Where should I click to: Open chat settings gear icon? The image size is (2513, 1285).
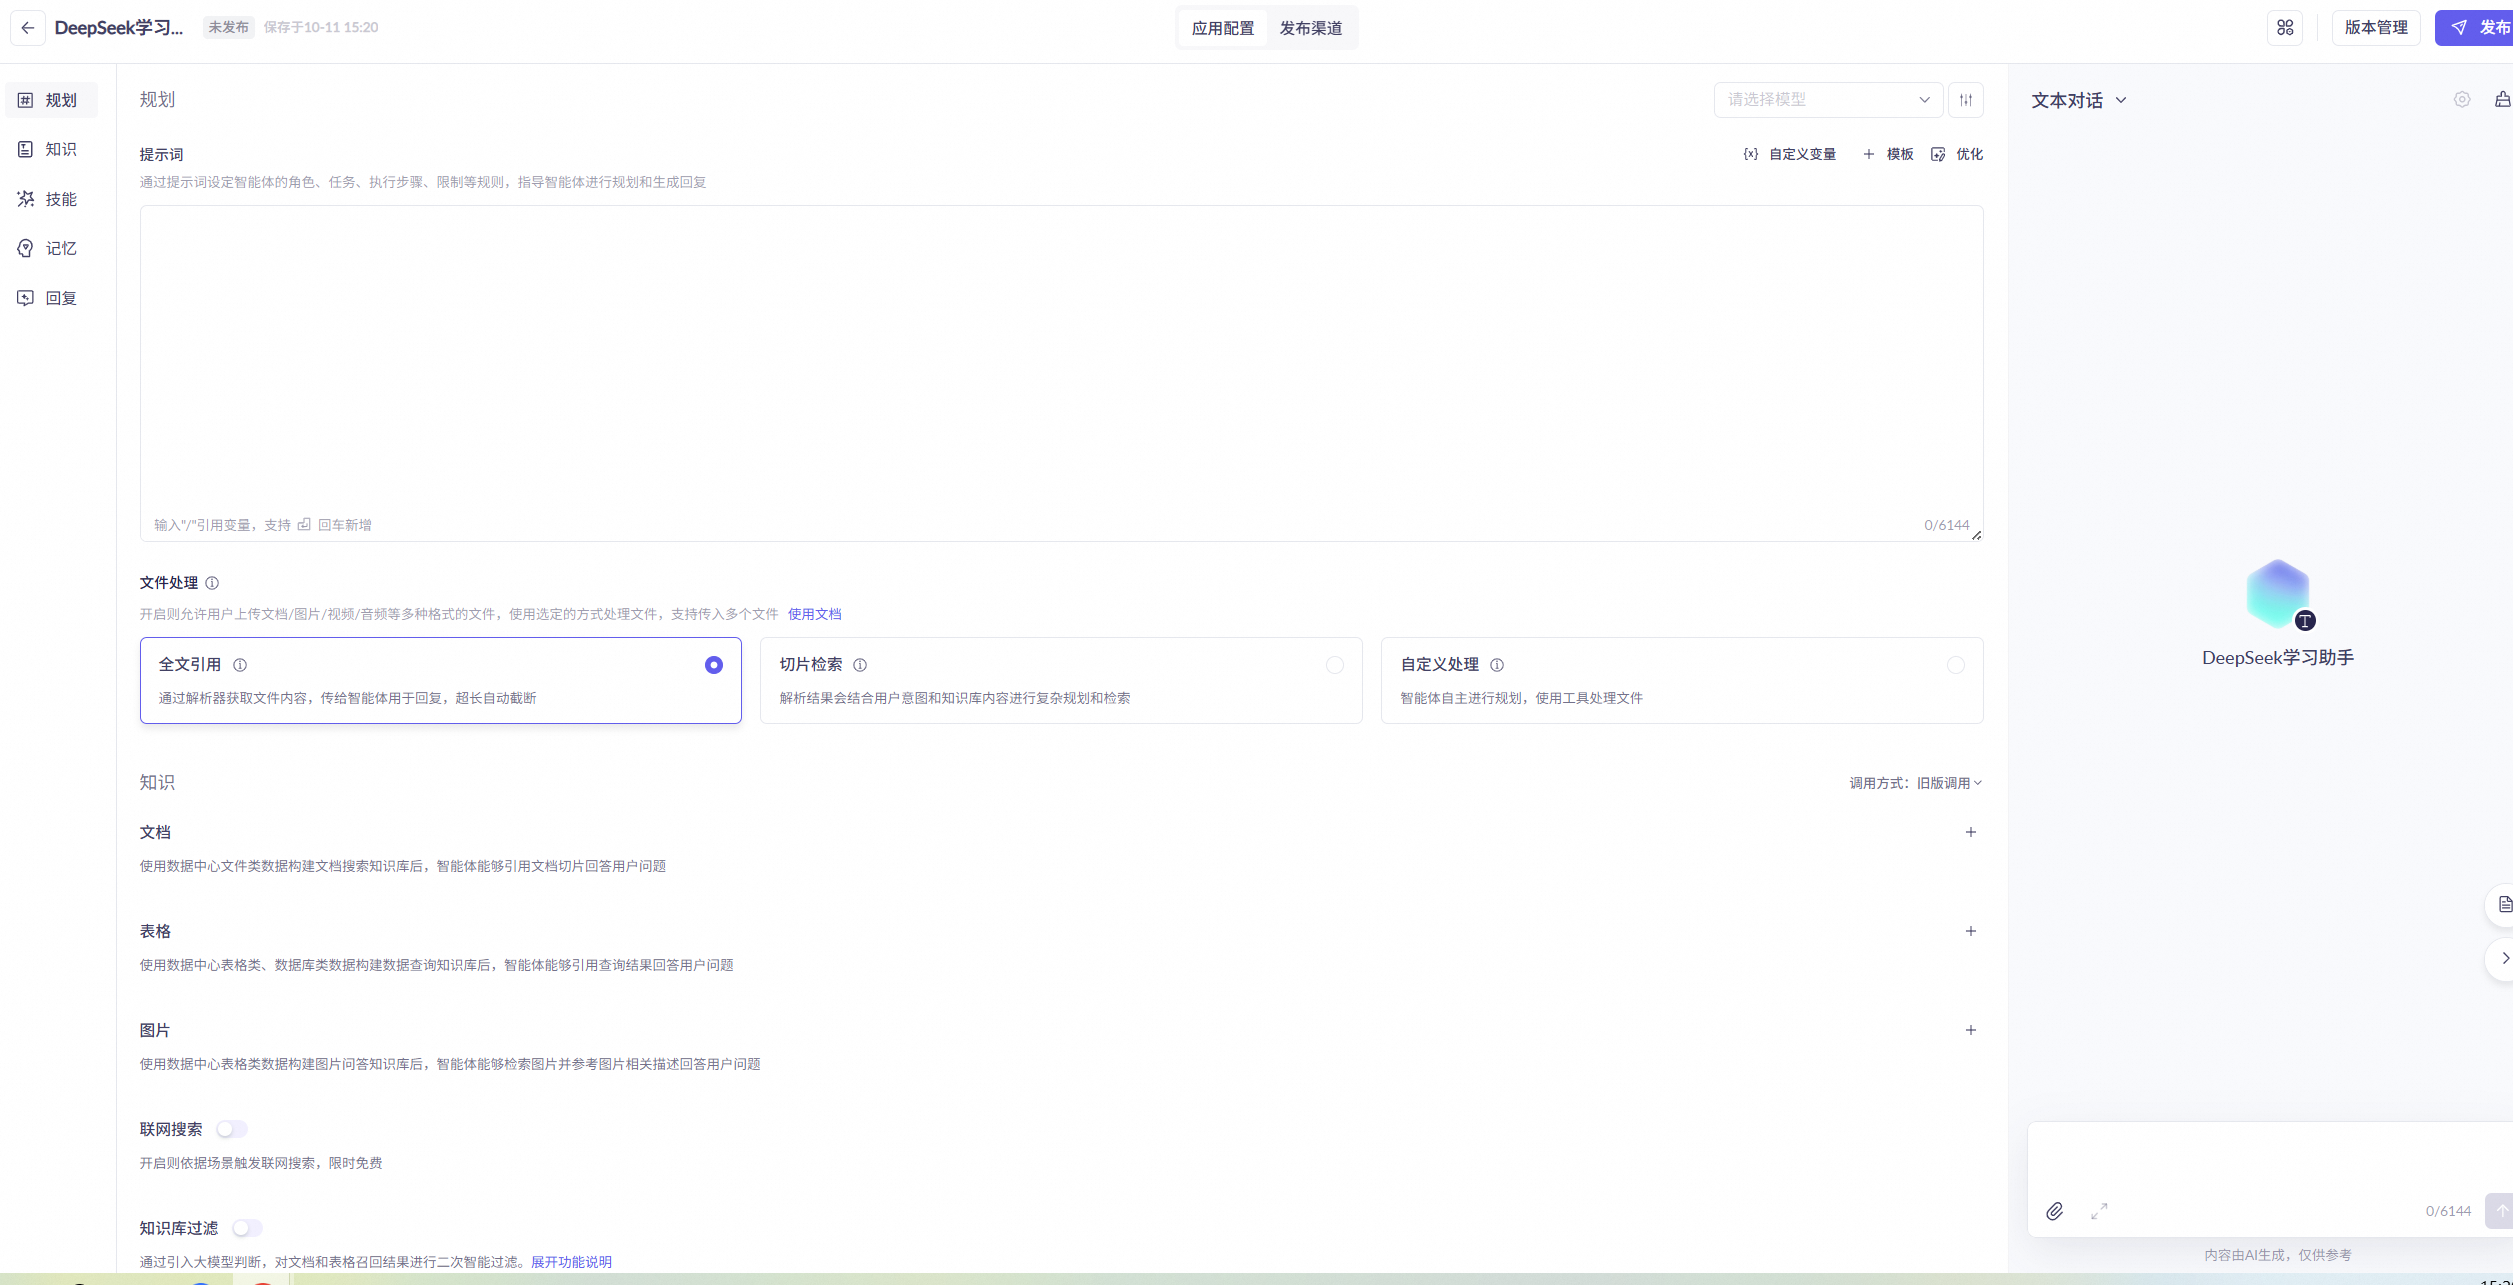click(x=2462, y=100)
